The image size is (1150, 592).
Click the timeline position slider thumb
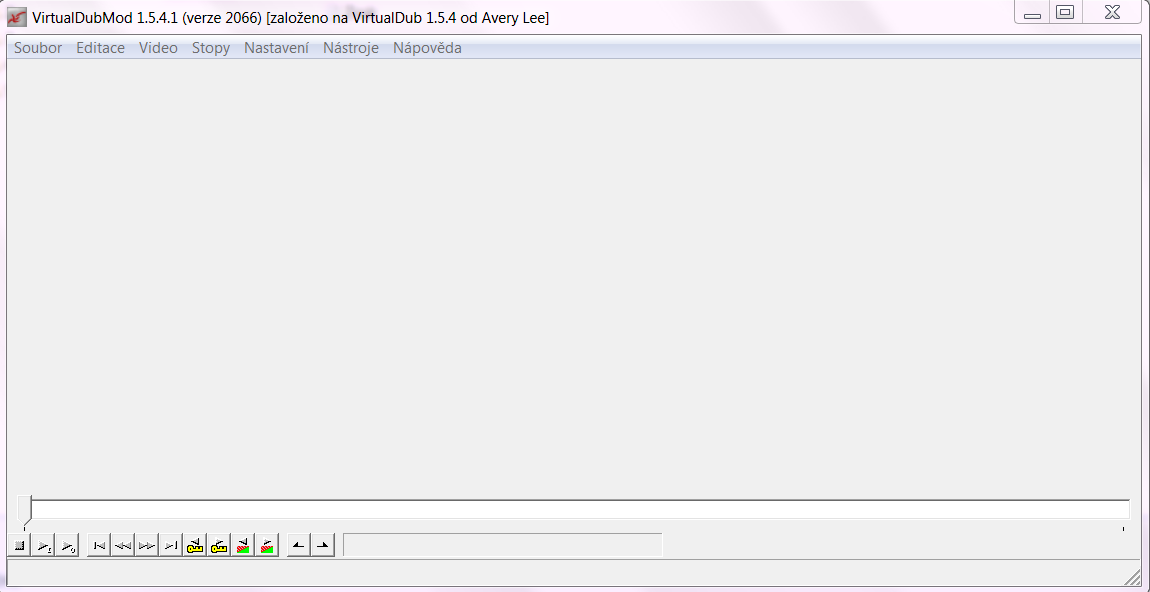point(24,511)
